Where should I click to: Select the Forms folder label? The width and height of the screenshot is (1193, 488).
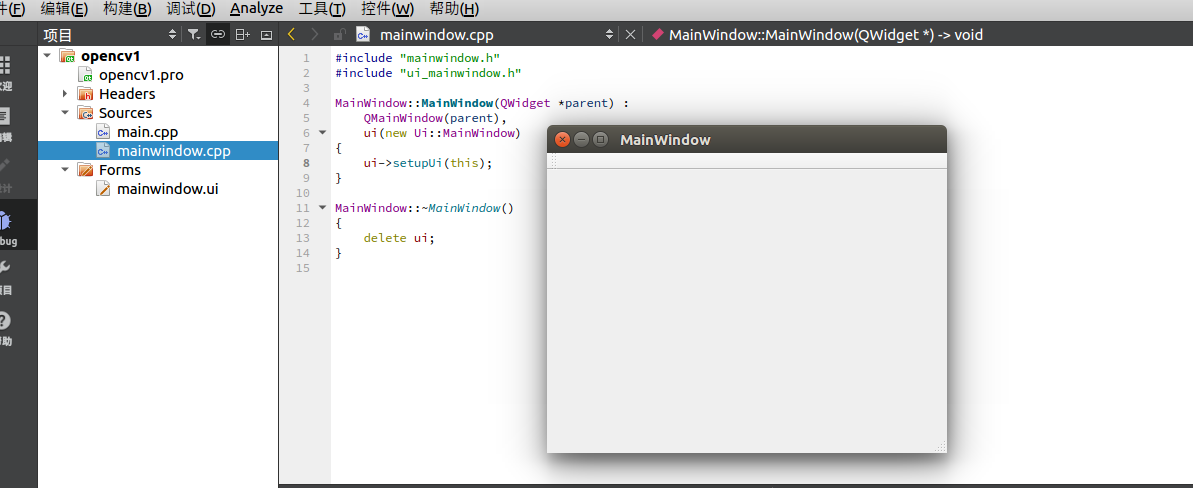point(120,170)
